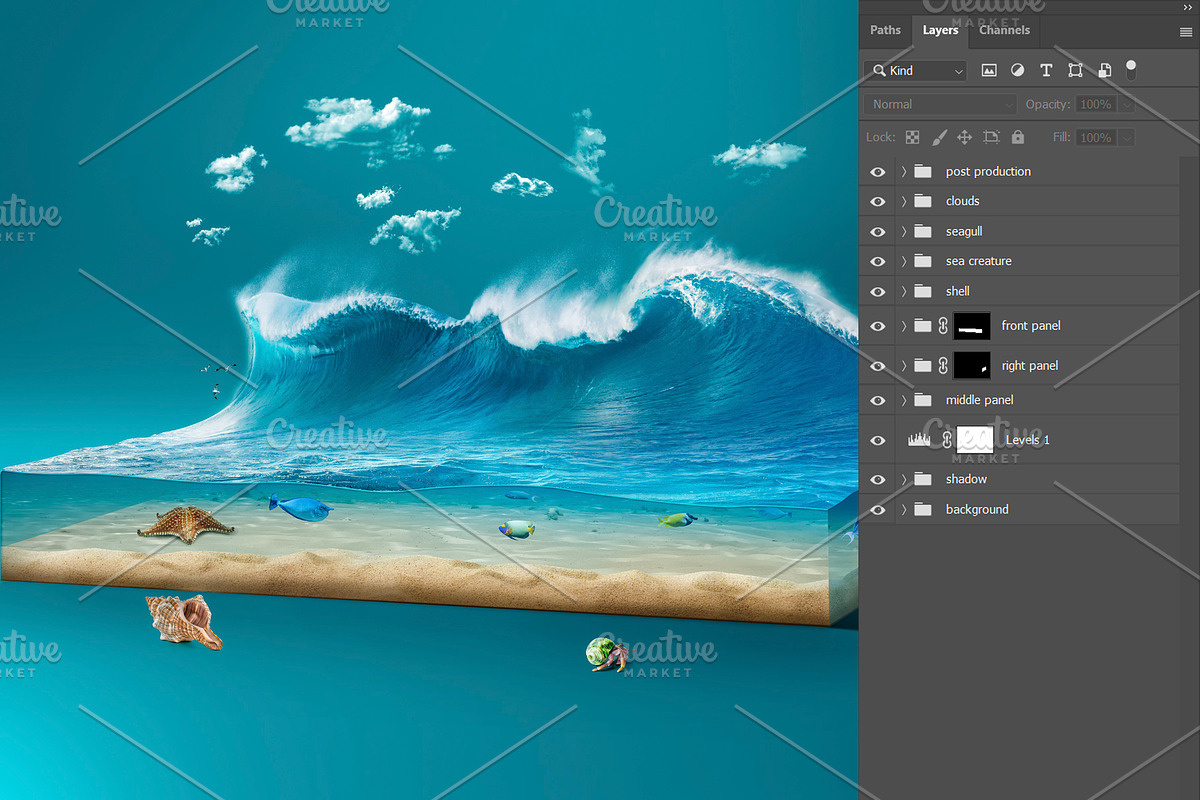This screenshot has height=800, width=1200.
Task: Expand the seagull group
Action: coord(904,231)
